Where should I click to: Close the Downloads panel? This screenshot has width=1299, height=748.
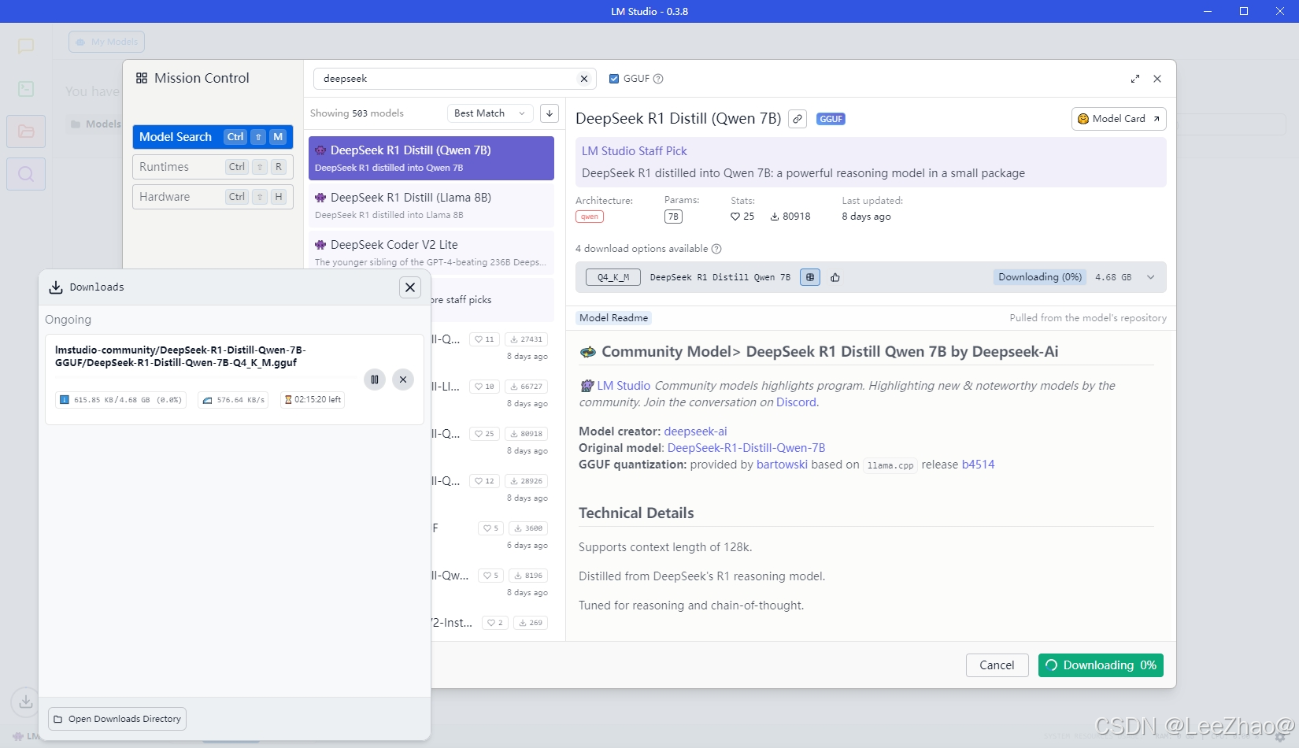coord(410,287)
